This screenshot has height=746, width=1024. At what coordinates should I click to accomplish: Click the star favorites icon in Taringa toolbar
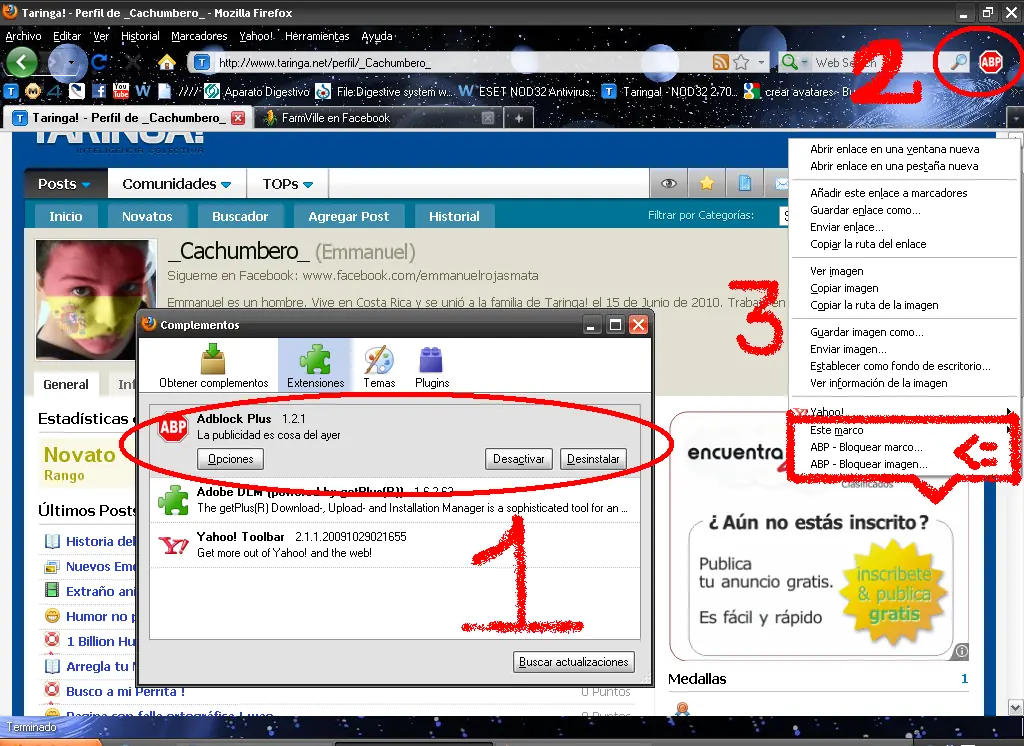tap(707, 184)
